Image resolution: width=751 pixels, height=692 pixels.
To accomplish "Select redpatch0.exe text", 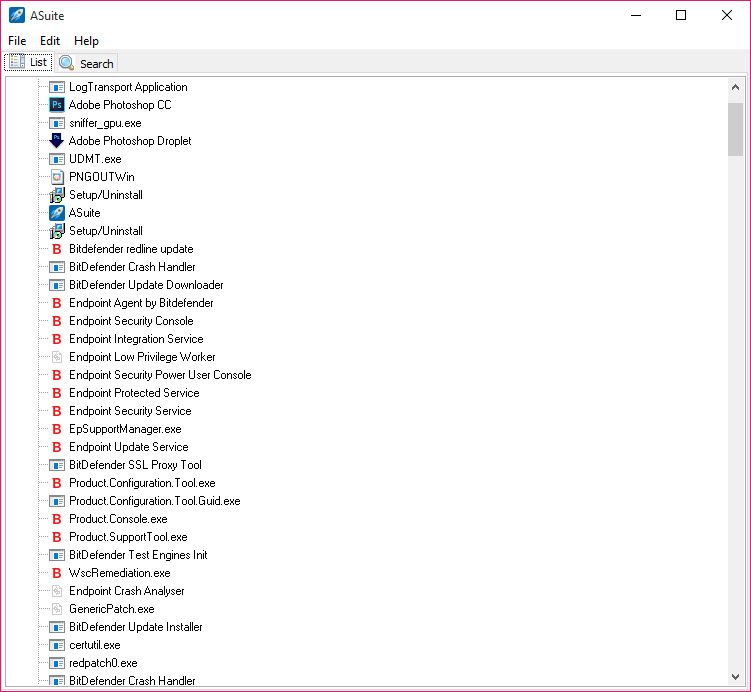I will click(103, 663).
